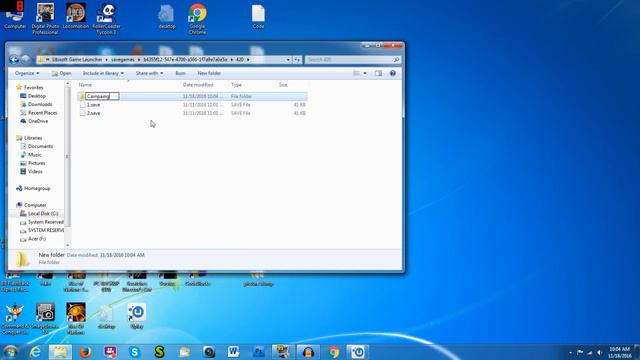Open OneDrive in navigation pane
The image size is (640, 360).
pyautogui.click(x=38, y=121)
